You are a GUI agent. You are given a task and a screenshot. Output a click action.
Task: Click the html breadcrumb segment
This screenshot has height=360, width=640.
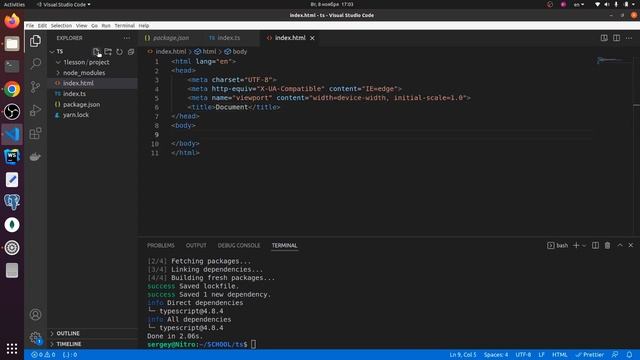click(205, 52)
